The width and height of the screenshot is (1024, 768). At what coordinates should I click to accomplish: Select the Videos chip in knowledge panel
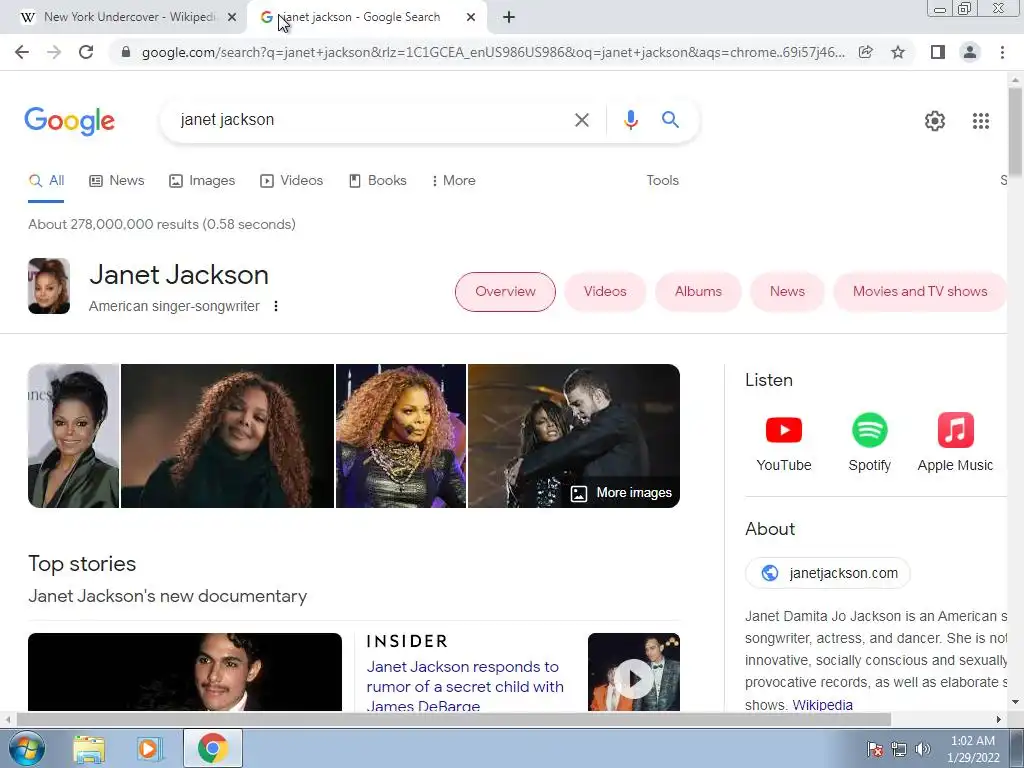605,292
